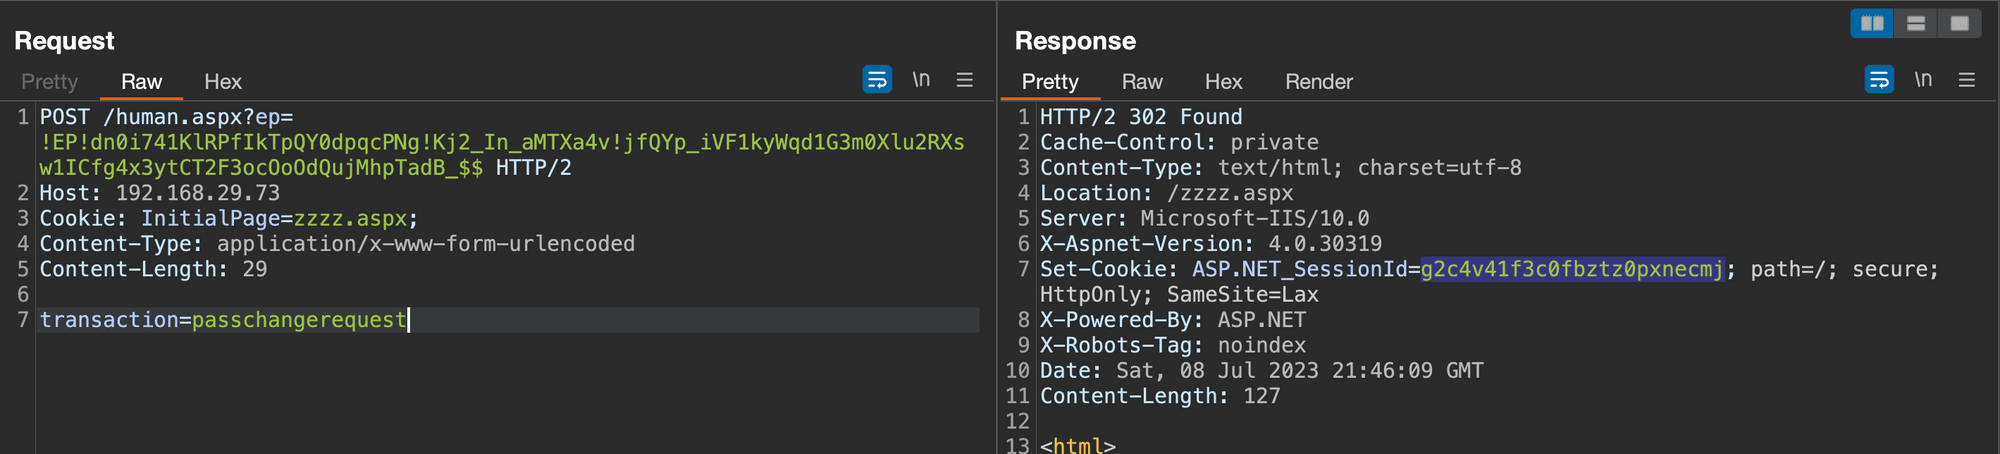Click the transaction=passchangerequest body line
Screen dimensions: 2000x454
[223, 320]
